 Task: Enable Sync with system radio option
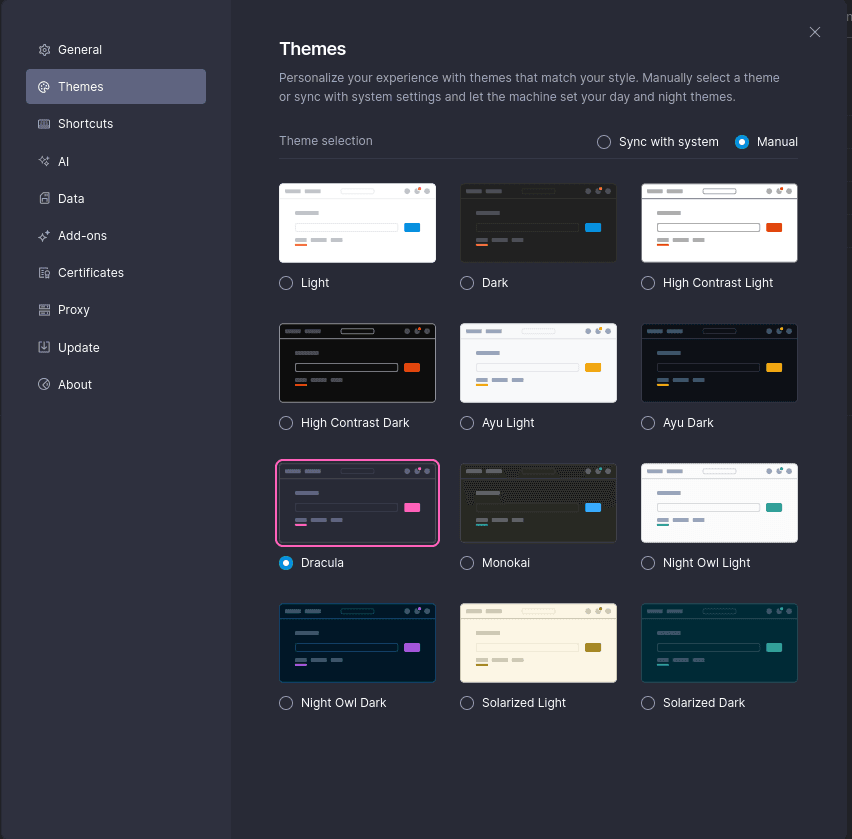tap(604, 142)
